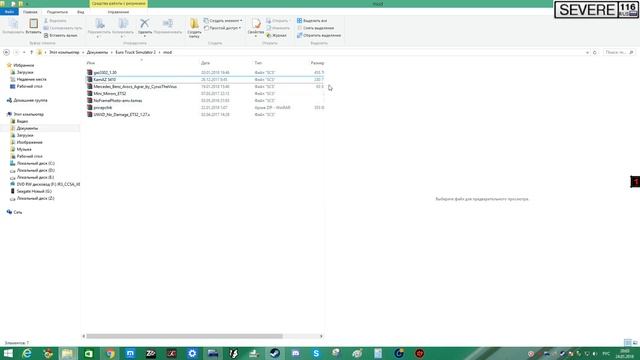
Task: Refresh the folder view
Action: pyautogui.click(x=595, y=52)
